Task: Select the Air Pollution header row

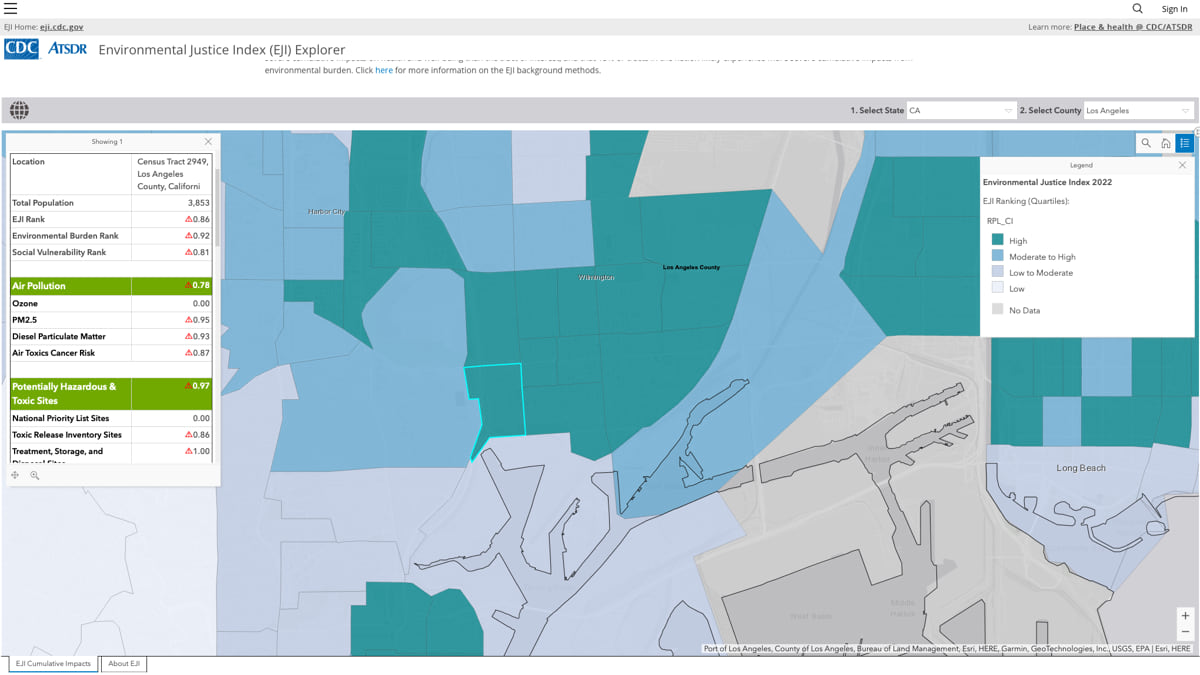Action: 111,286
